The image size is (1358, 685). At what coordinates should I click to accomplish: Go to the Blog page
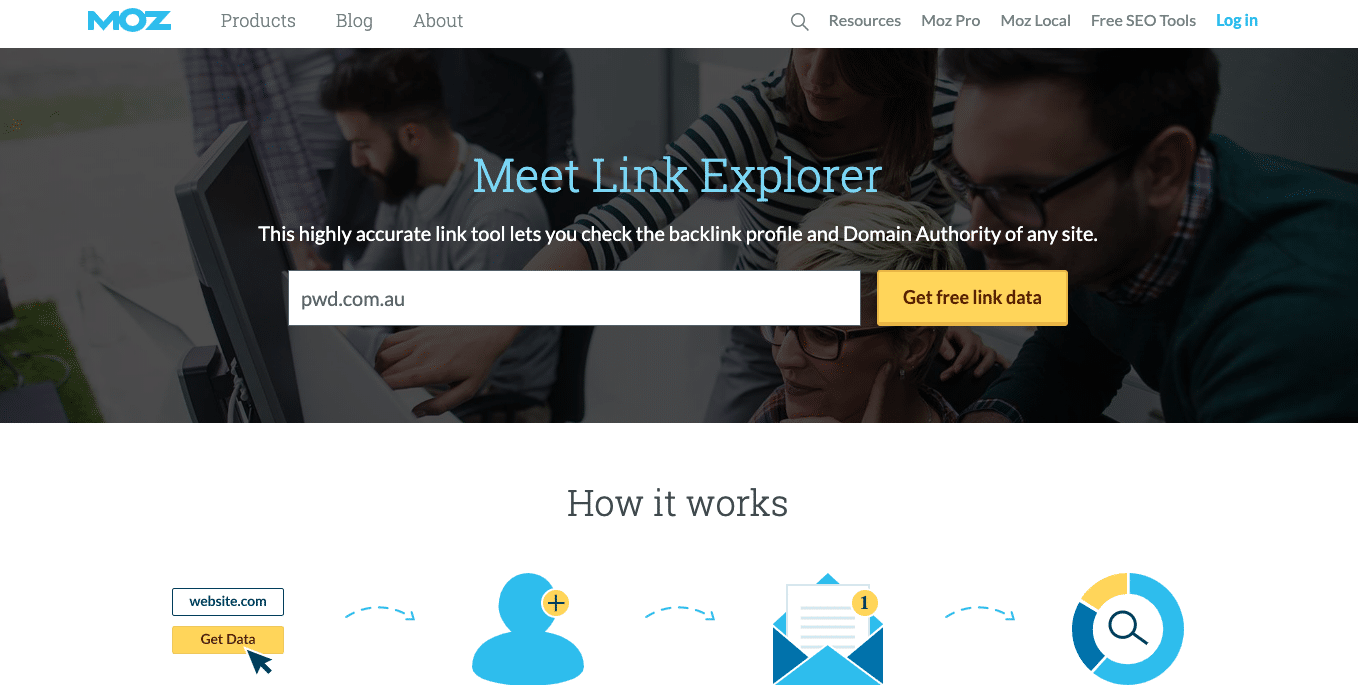pos(354,21)
